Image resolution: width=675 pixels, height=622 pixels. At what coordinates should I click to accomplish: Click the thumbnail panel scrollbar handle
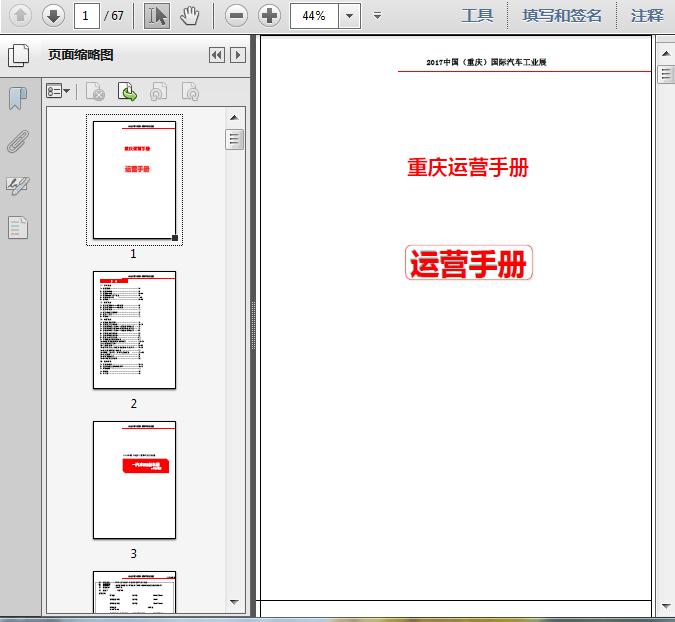[234, 139]
